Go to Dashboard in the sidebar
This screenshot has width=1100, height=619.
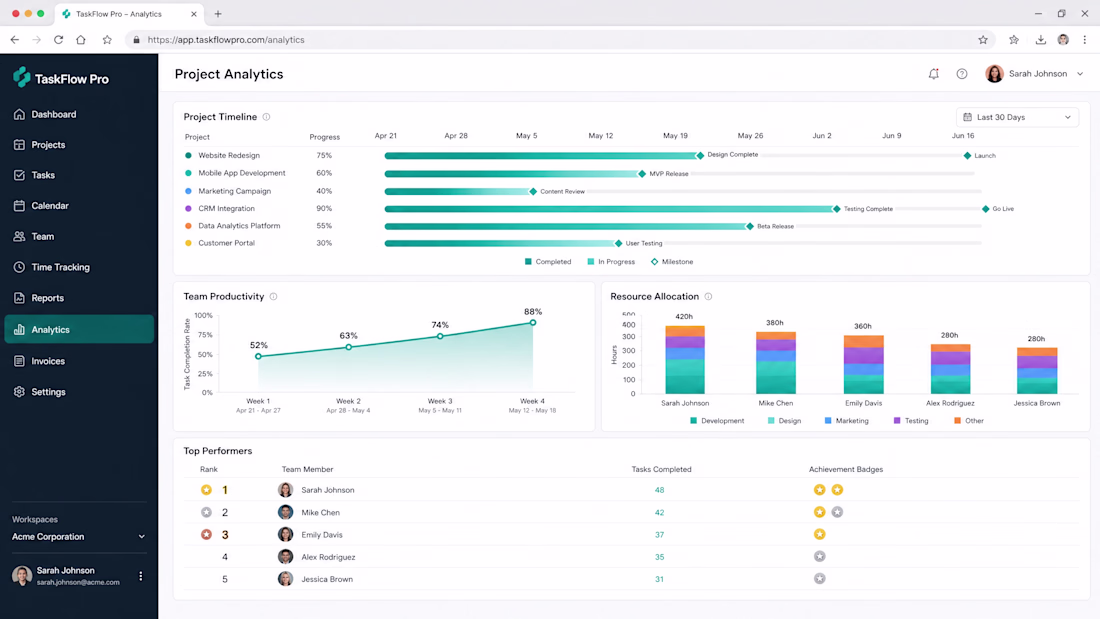click(79, 114)
